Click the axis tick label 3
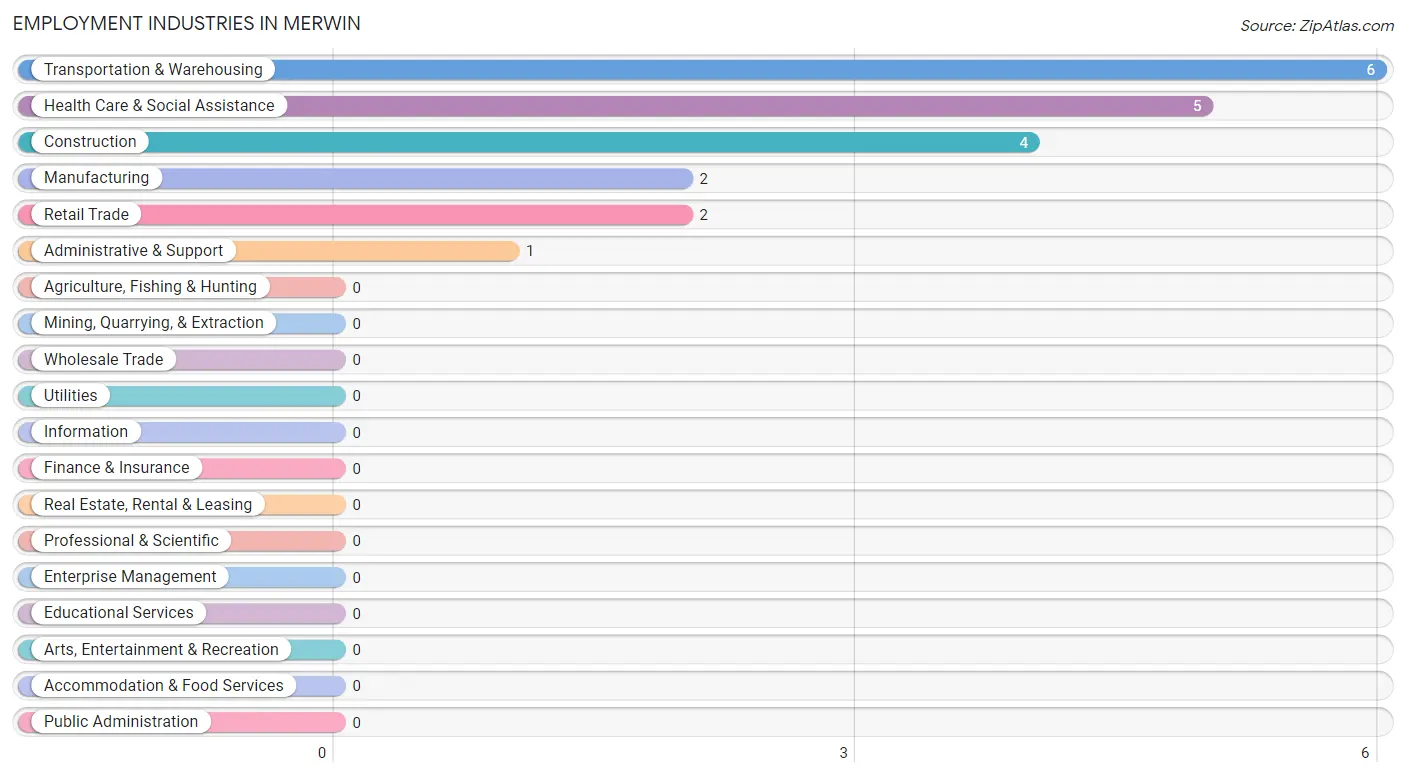Screen dimensions: 1406x777 844,753
